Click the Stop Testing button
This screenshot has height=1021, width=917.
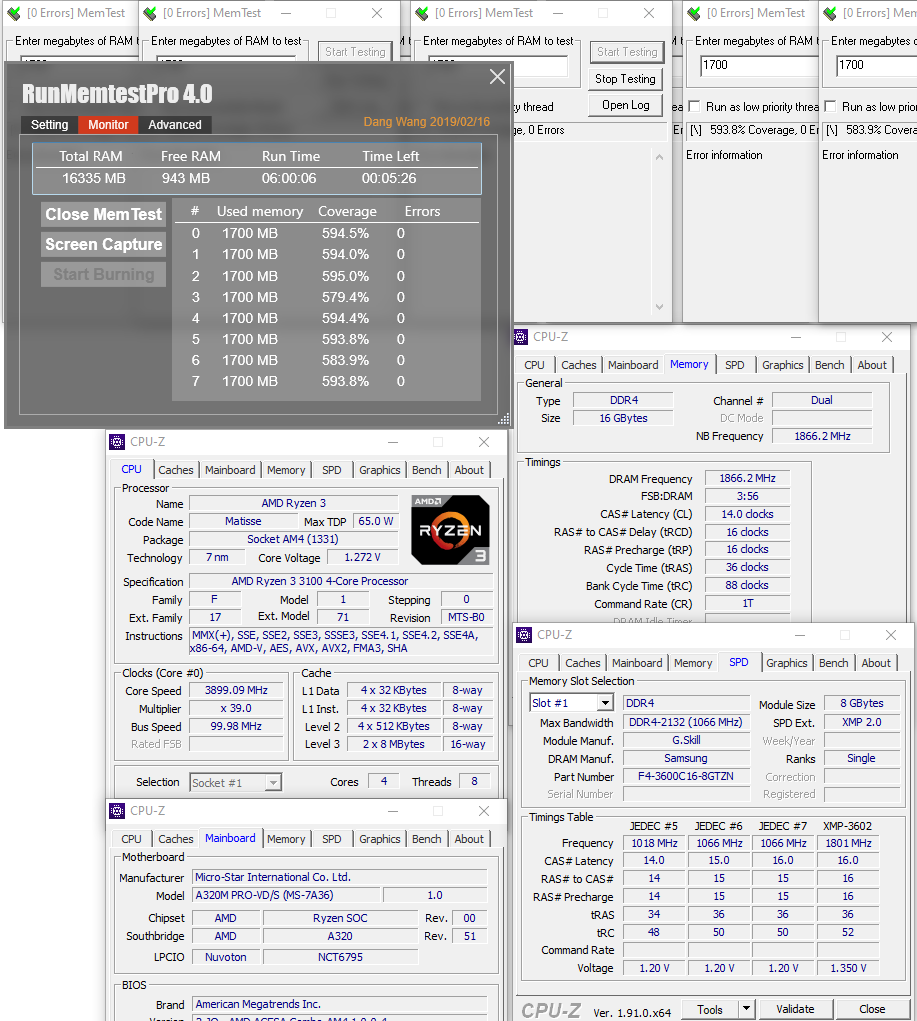(x=625, y=79)
